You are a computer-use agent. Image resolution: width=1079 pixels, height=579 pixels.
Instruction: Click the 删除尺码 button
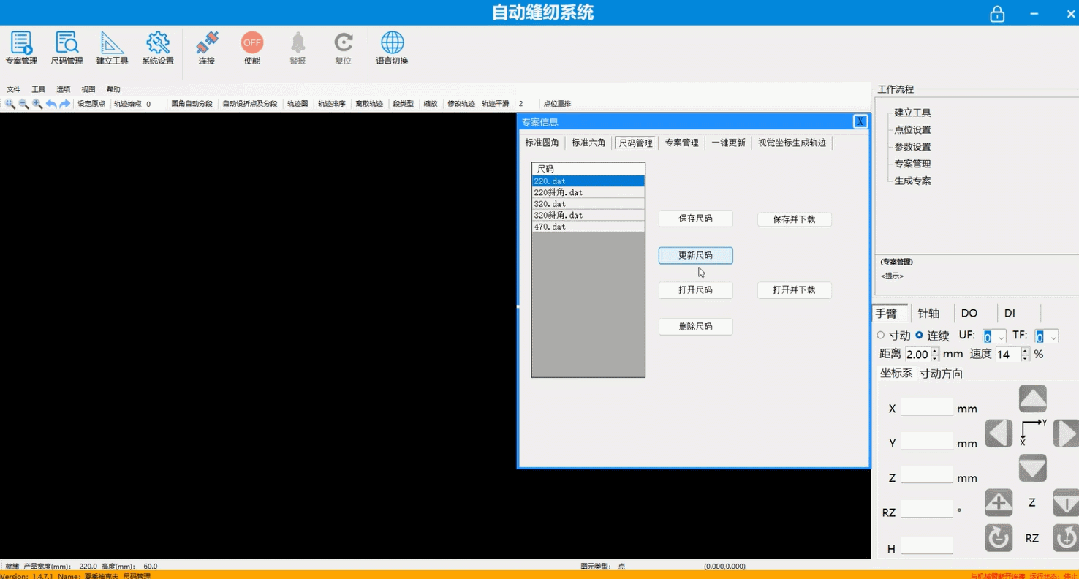[695, 326]
